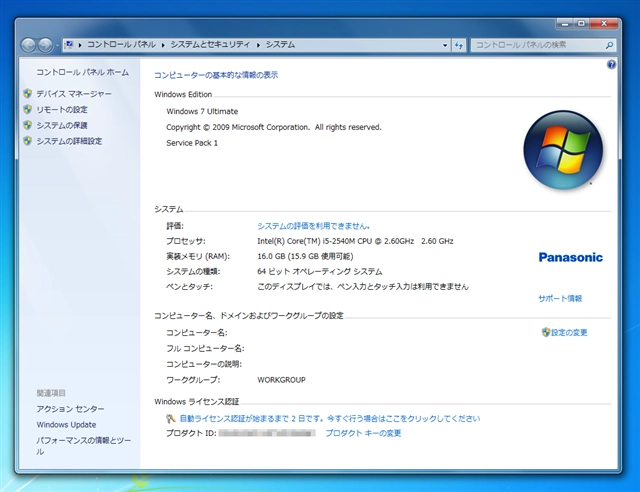Close the System window
The height and width of the screenshot is (492, 640).
point(604,24)
